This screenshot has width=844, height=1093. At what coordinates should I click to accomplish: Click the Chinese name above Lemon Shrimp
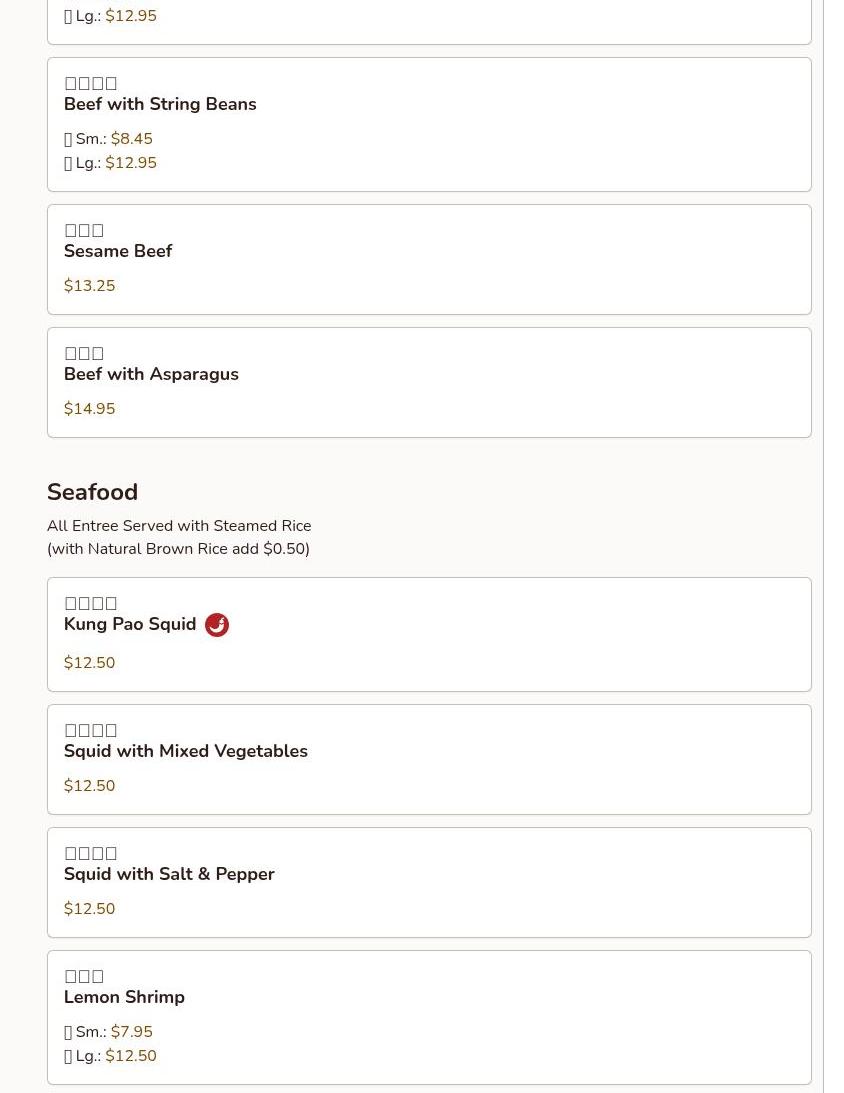click(x=84, y=977)
